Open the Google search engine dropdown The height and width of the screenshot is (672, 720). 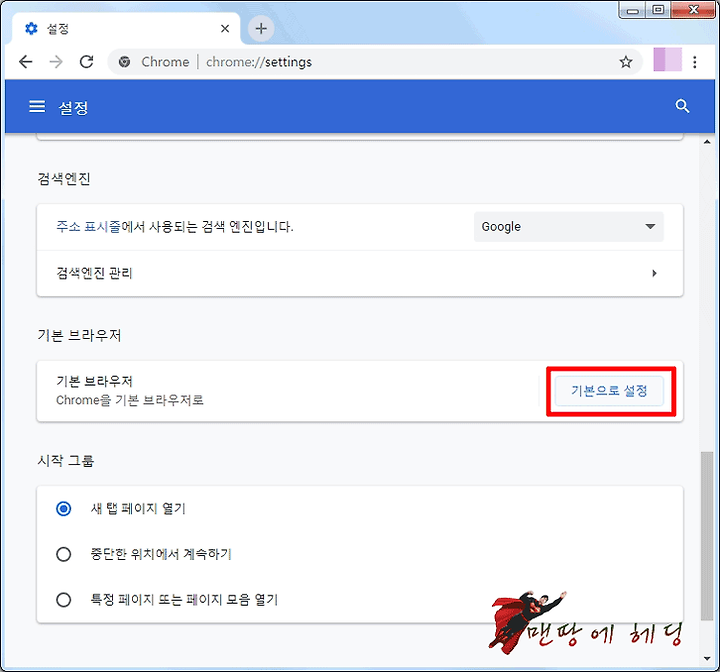coord(568,226)
